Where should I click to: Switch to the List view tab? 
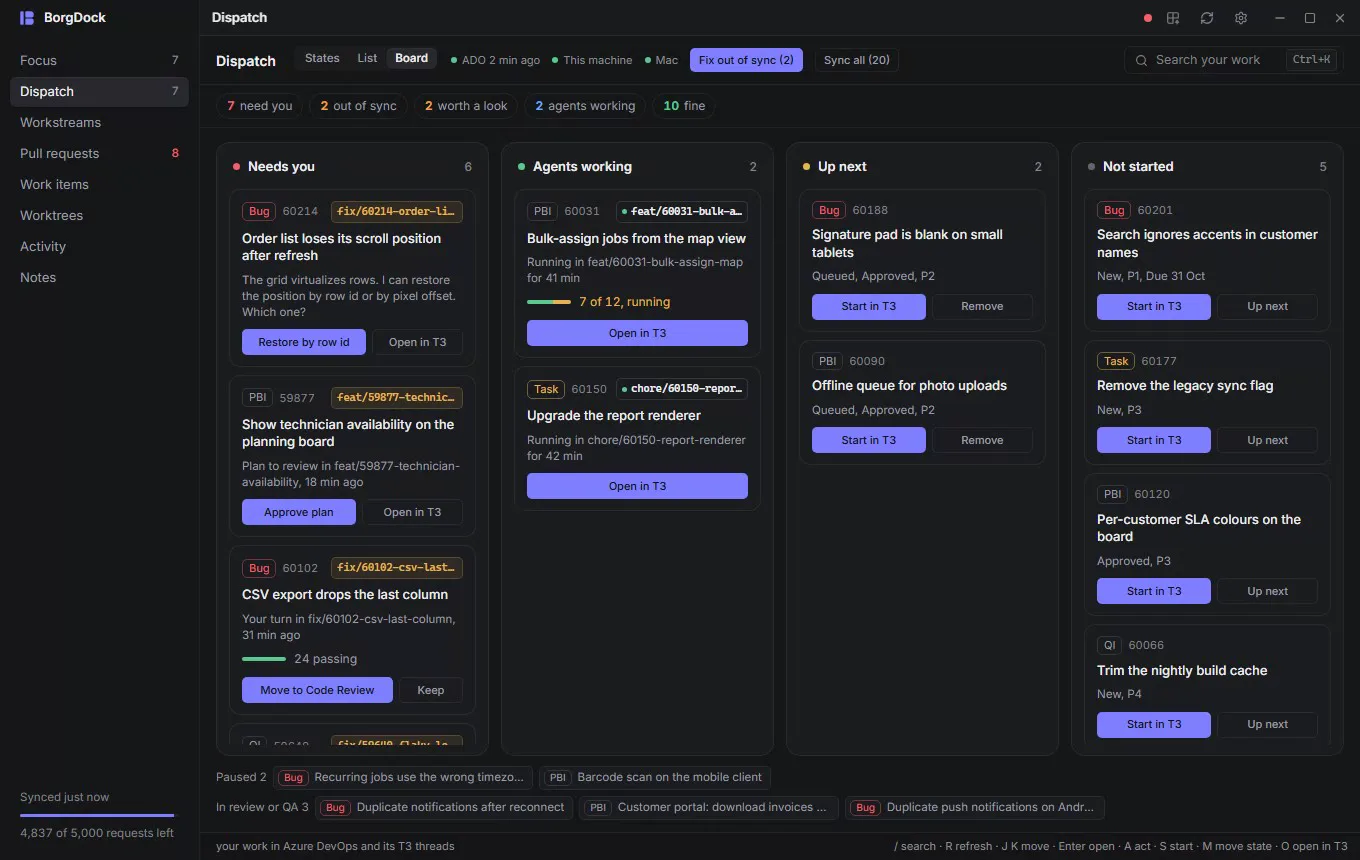coord(367,59)
